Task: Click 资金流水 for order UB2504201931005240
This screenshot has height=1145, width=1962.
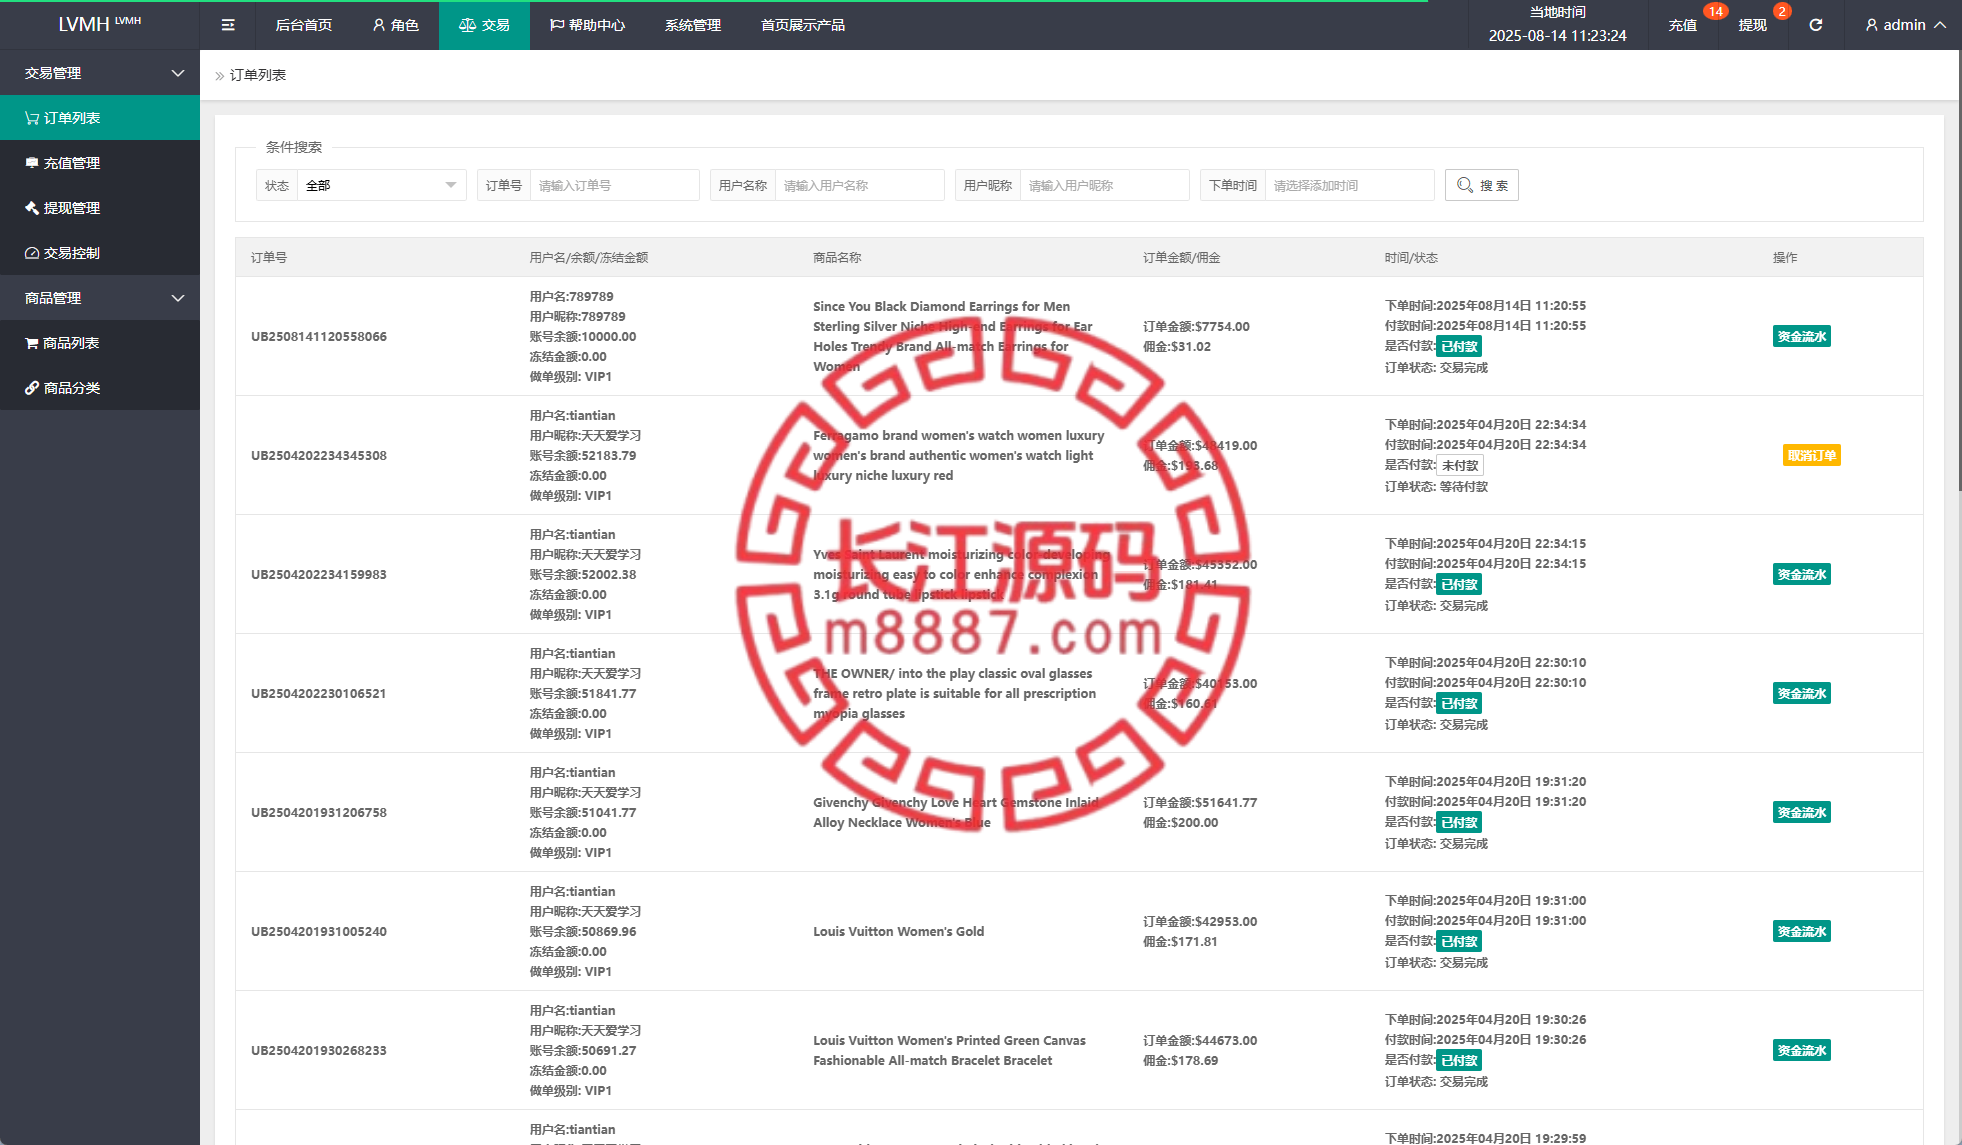Action: (x=1802, y=932)
